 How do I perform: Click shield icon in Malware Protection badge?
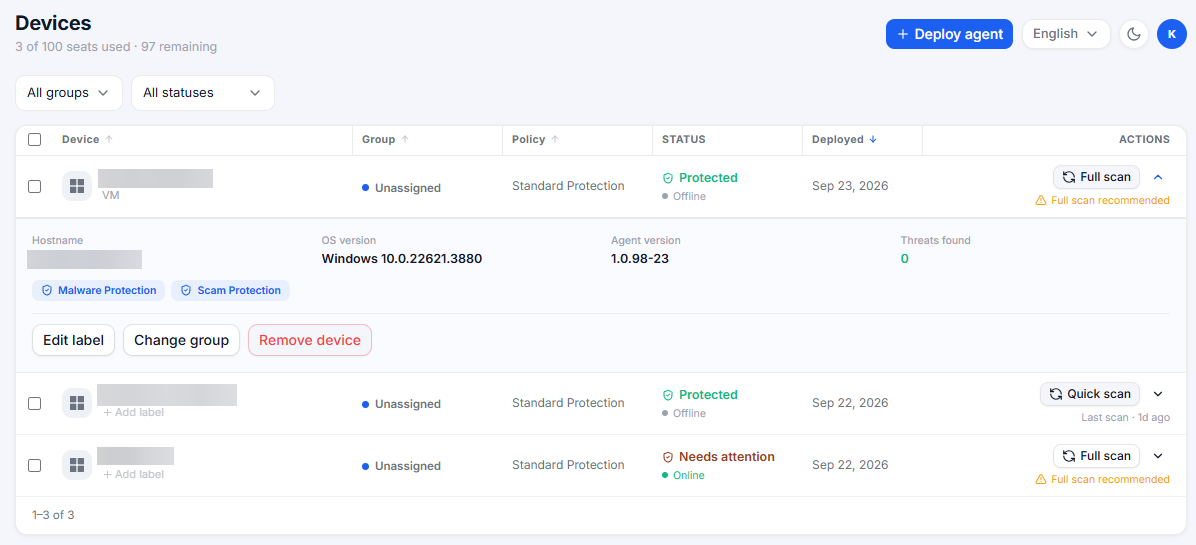point(47,290)
